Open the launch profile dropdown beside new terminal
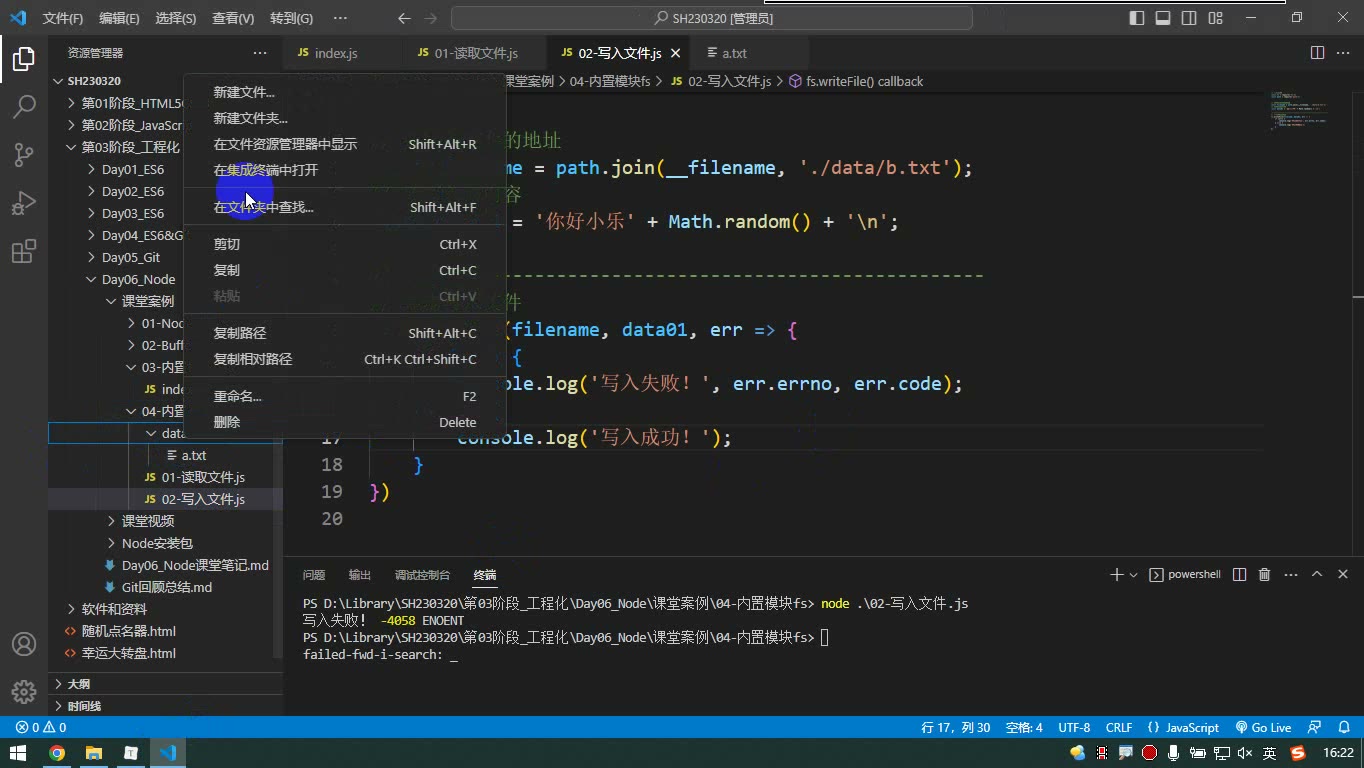The image size is (1364, 768). point(1133,575)
